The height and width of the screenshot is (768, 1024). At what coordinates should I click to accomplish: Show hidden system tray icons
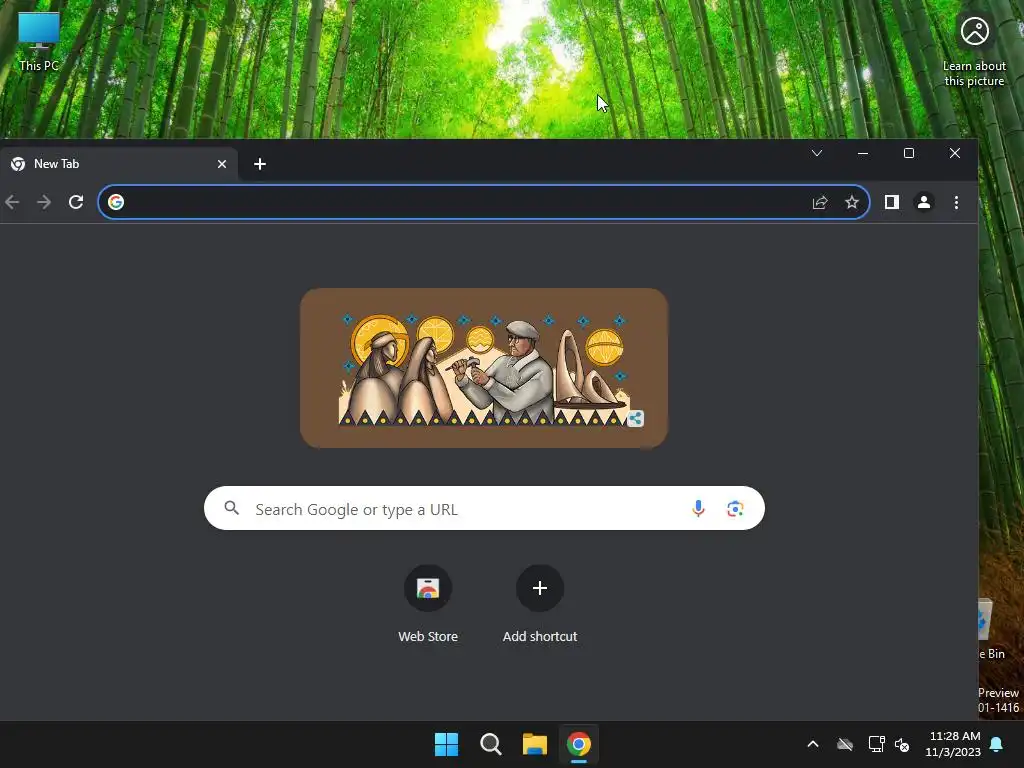click(x=813, y=744)
